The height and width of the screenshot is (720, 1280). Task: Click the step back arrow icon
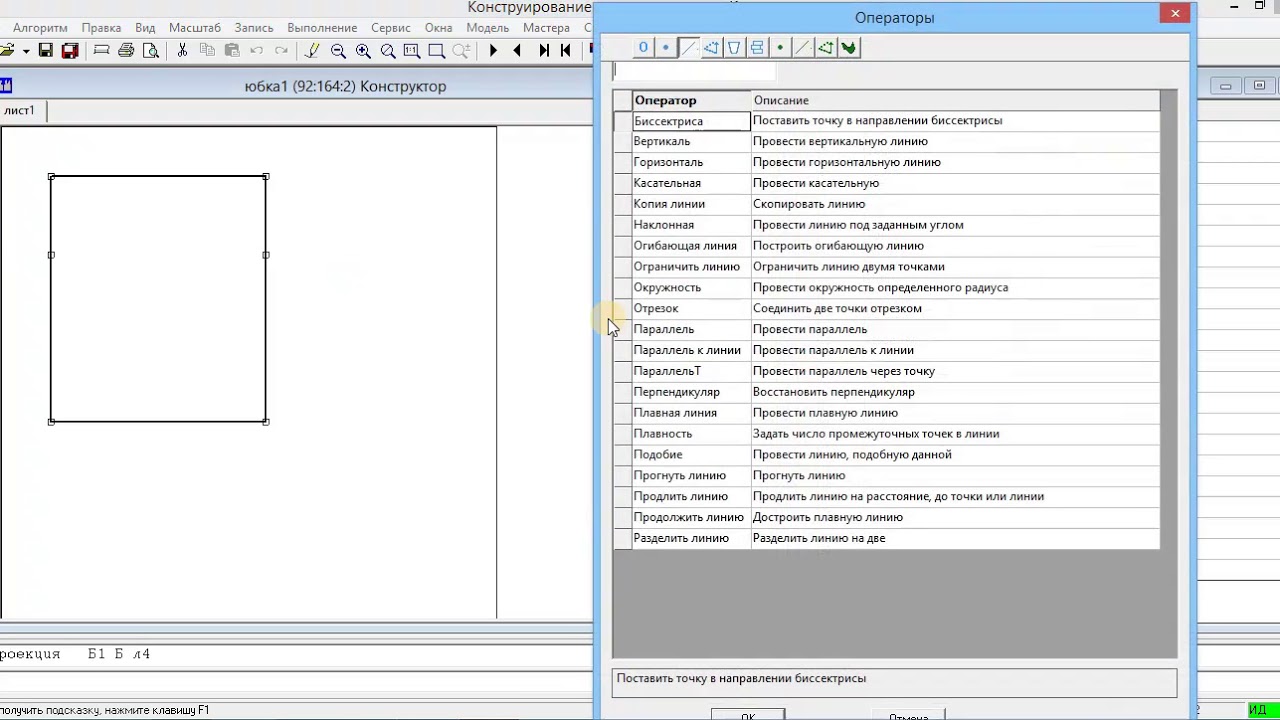point(517,50)
